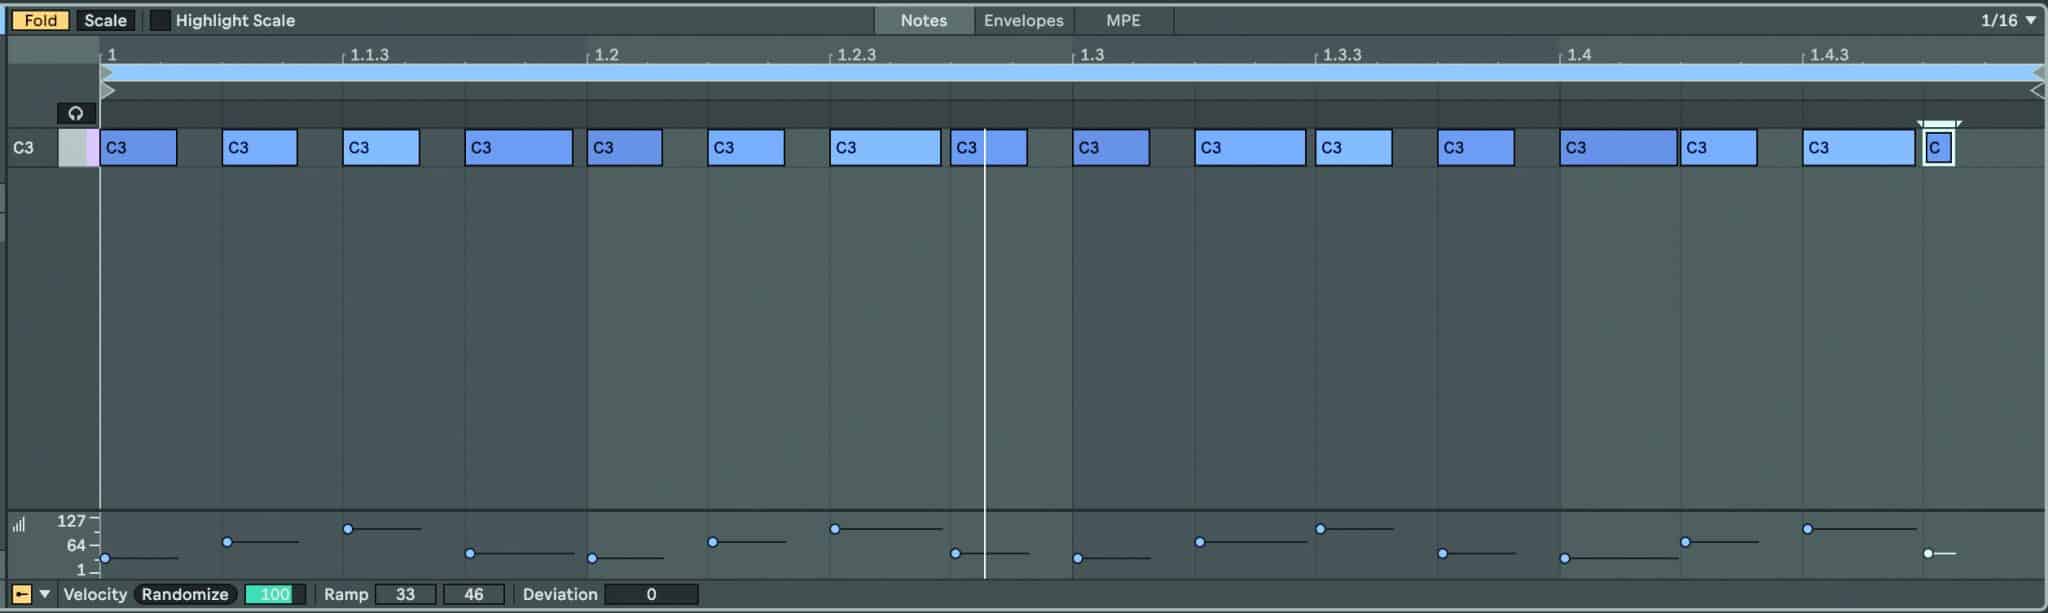Toggle the Fold button
This screenshot has height=613, width=2048.
[41, 20]
